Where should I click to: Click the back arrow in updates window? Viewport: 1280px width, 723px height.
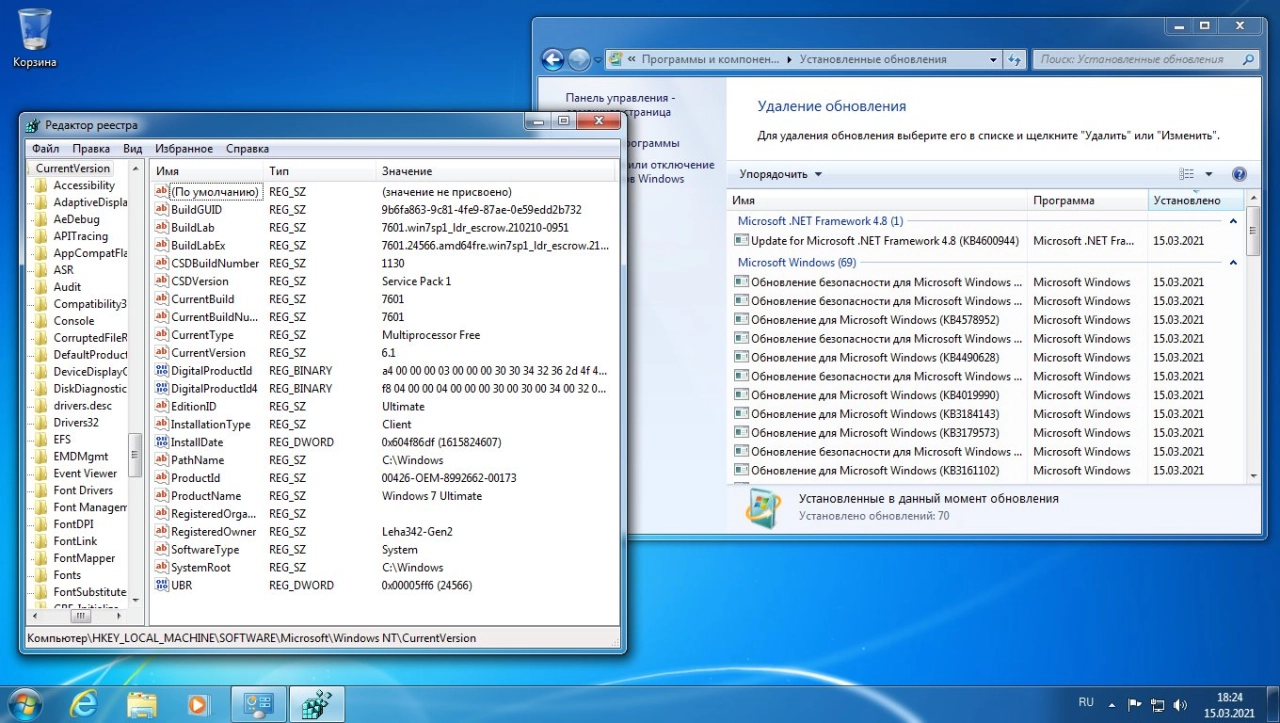553,60
